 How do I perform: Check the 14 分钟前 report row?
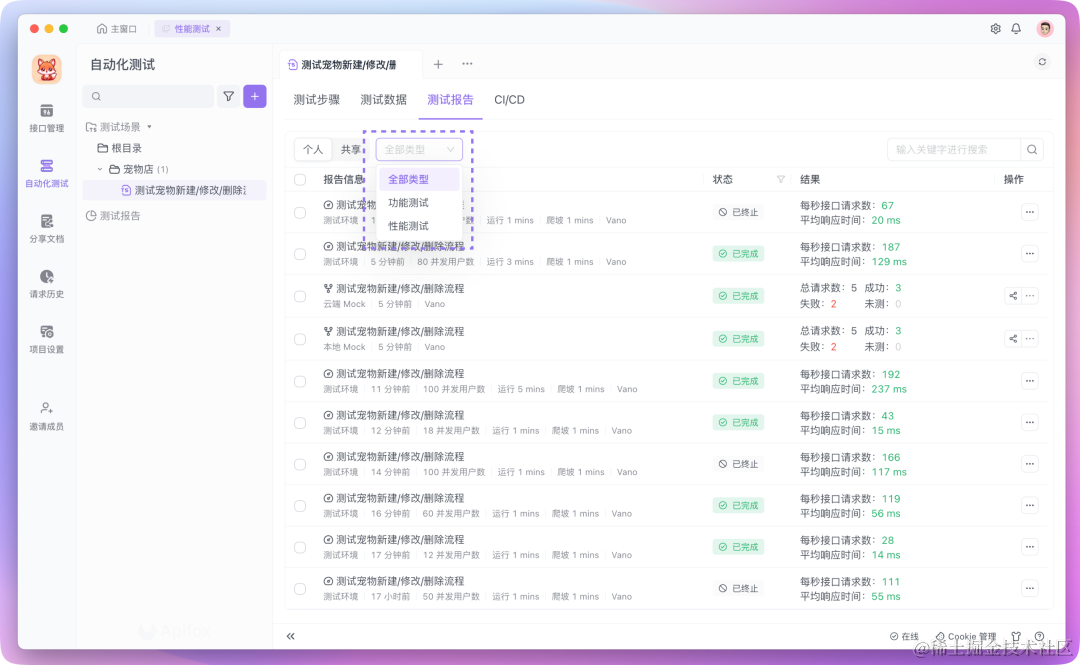click(x=300, y=464)
